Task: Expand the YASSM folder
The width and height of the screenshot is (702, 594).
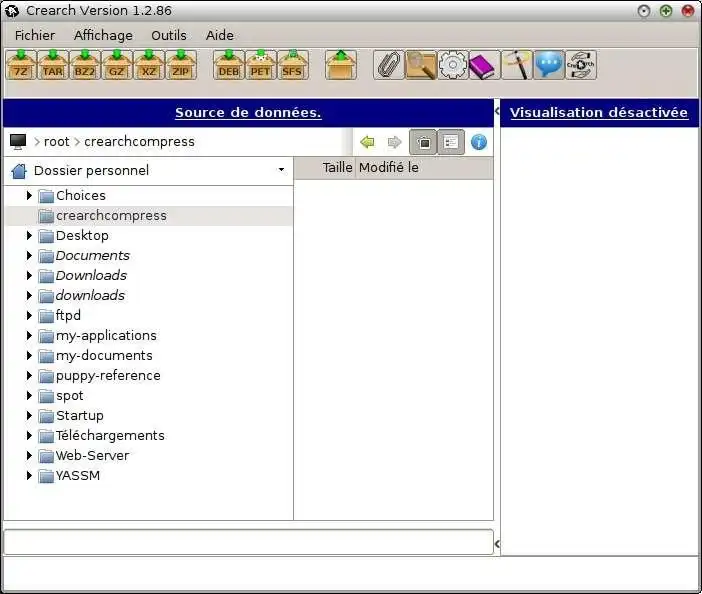Action: click(x=29, y=476)
